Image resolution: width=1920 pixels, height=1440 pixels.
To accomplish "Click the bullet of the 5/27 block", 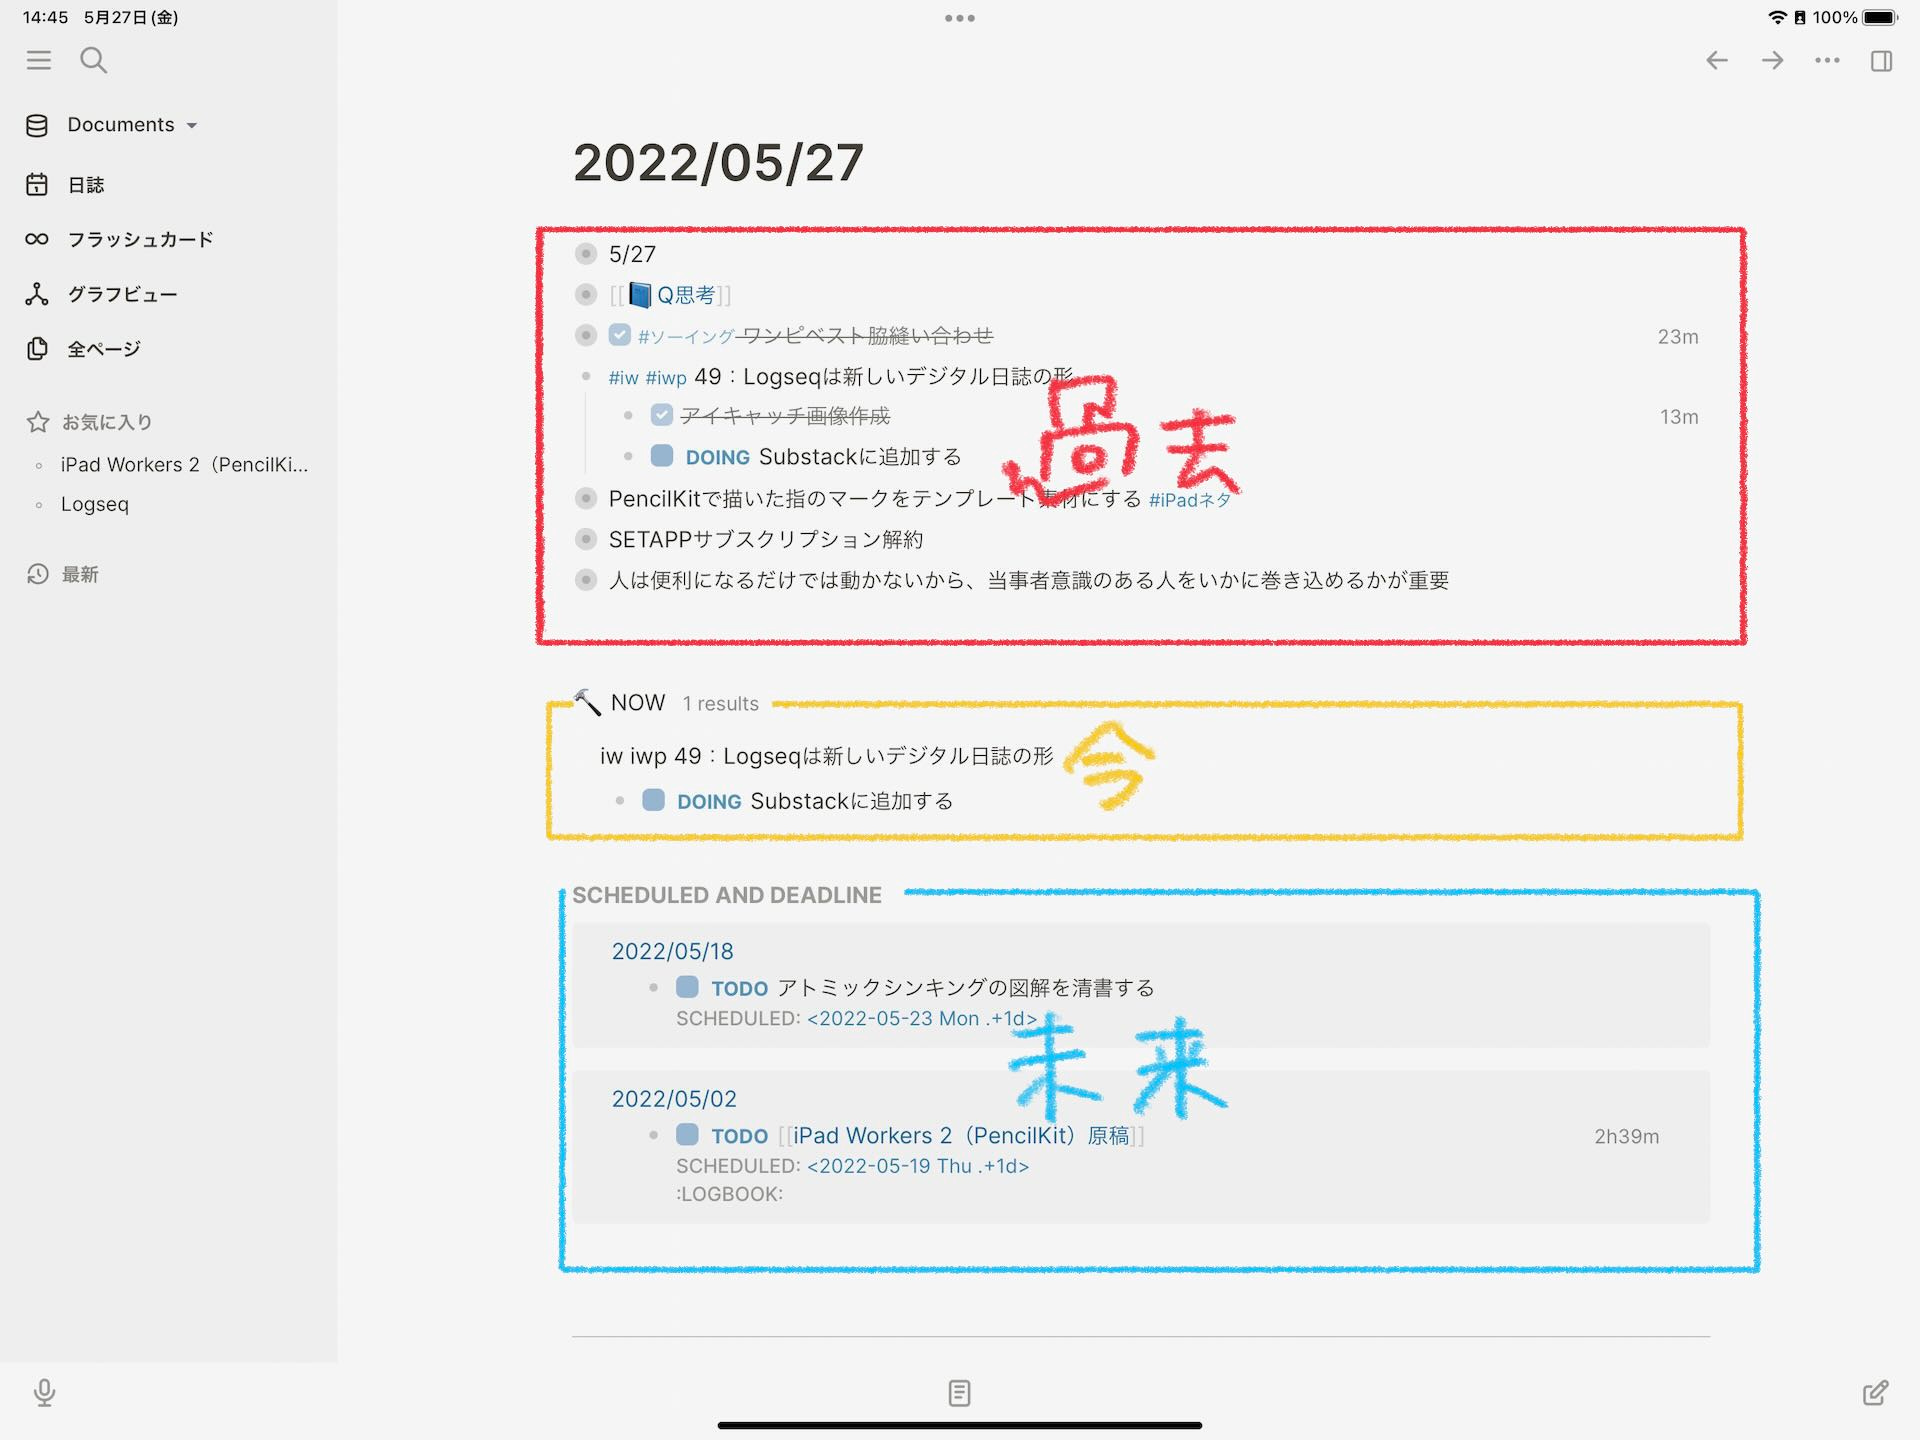I will pos(586,254).
